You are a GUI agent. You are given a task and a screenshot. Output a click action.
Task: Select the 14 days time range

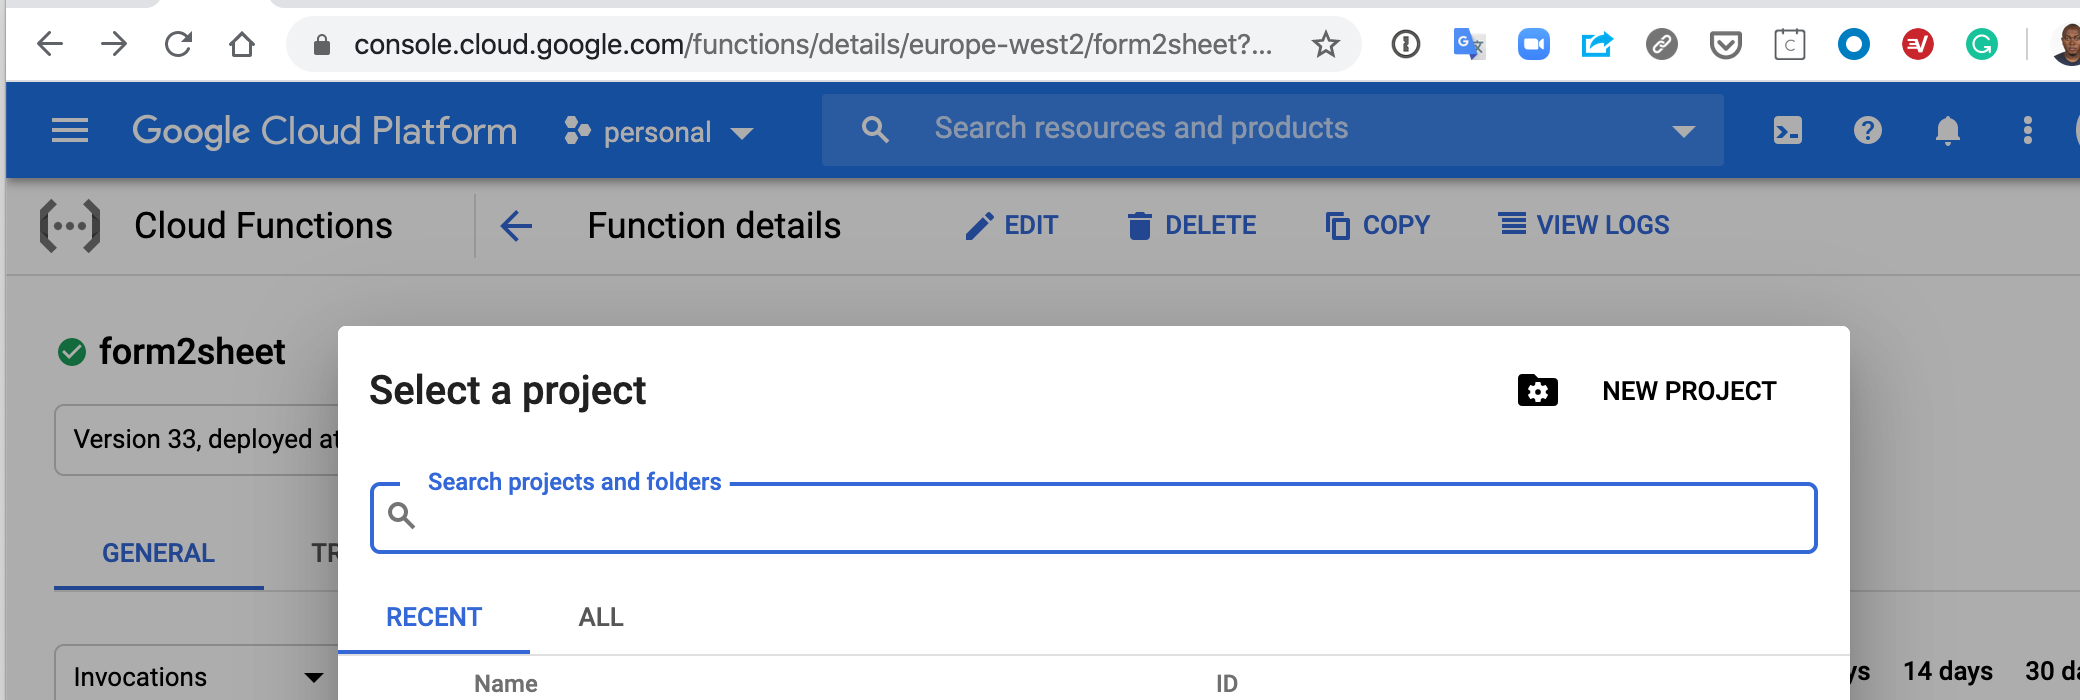click(x=1947, y=671)
